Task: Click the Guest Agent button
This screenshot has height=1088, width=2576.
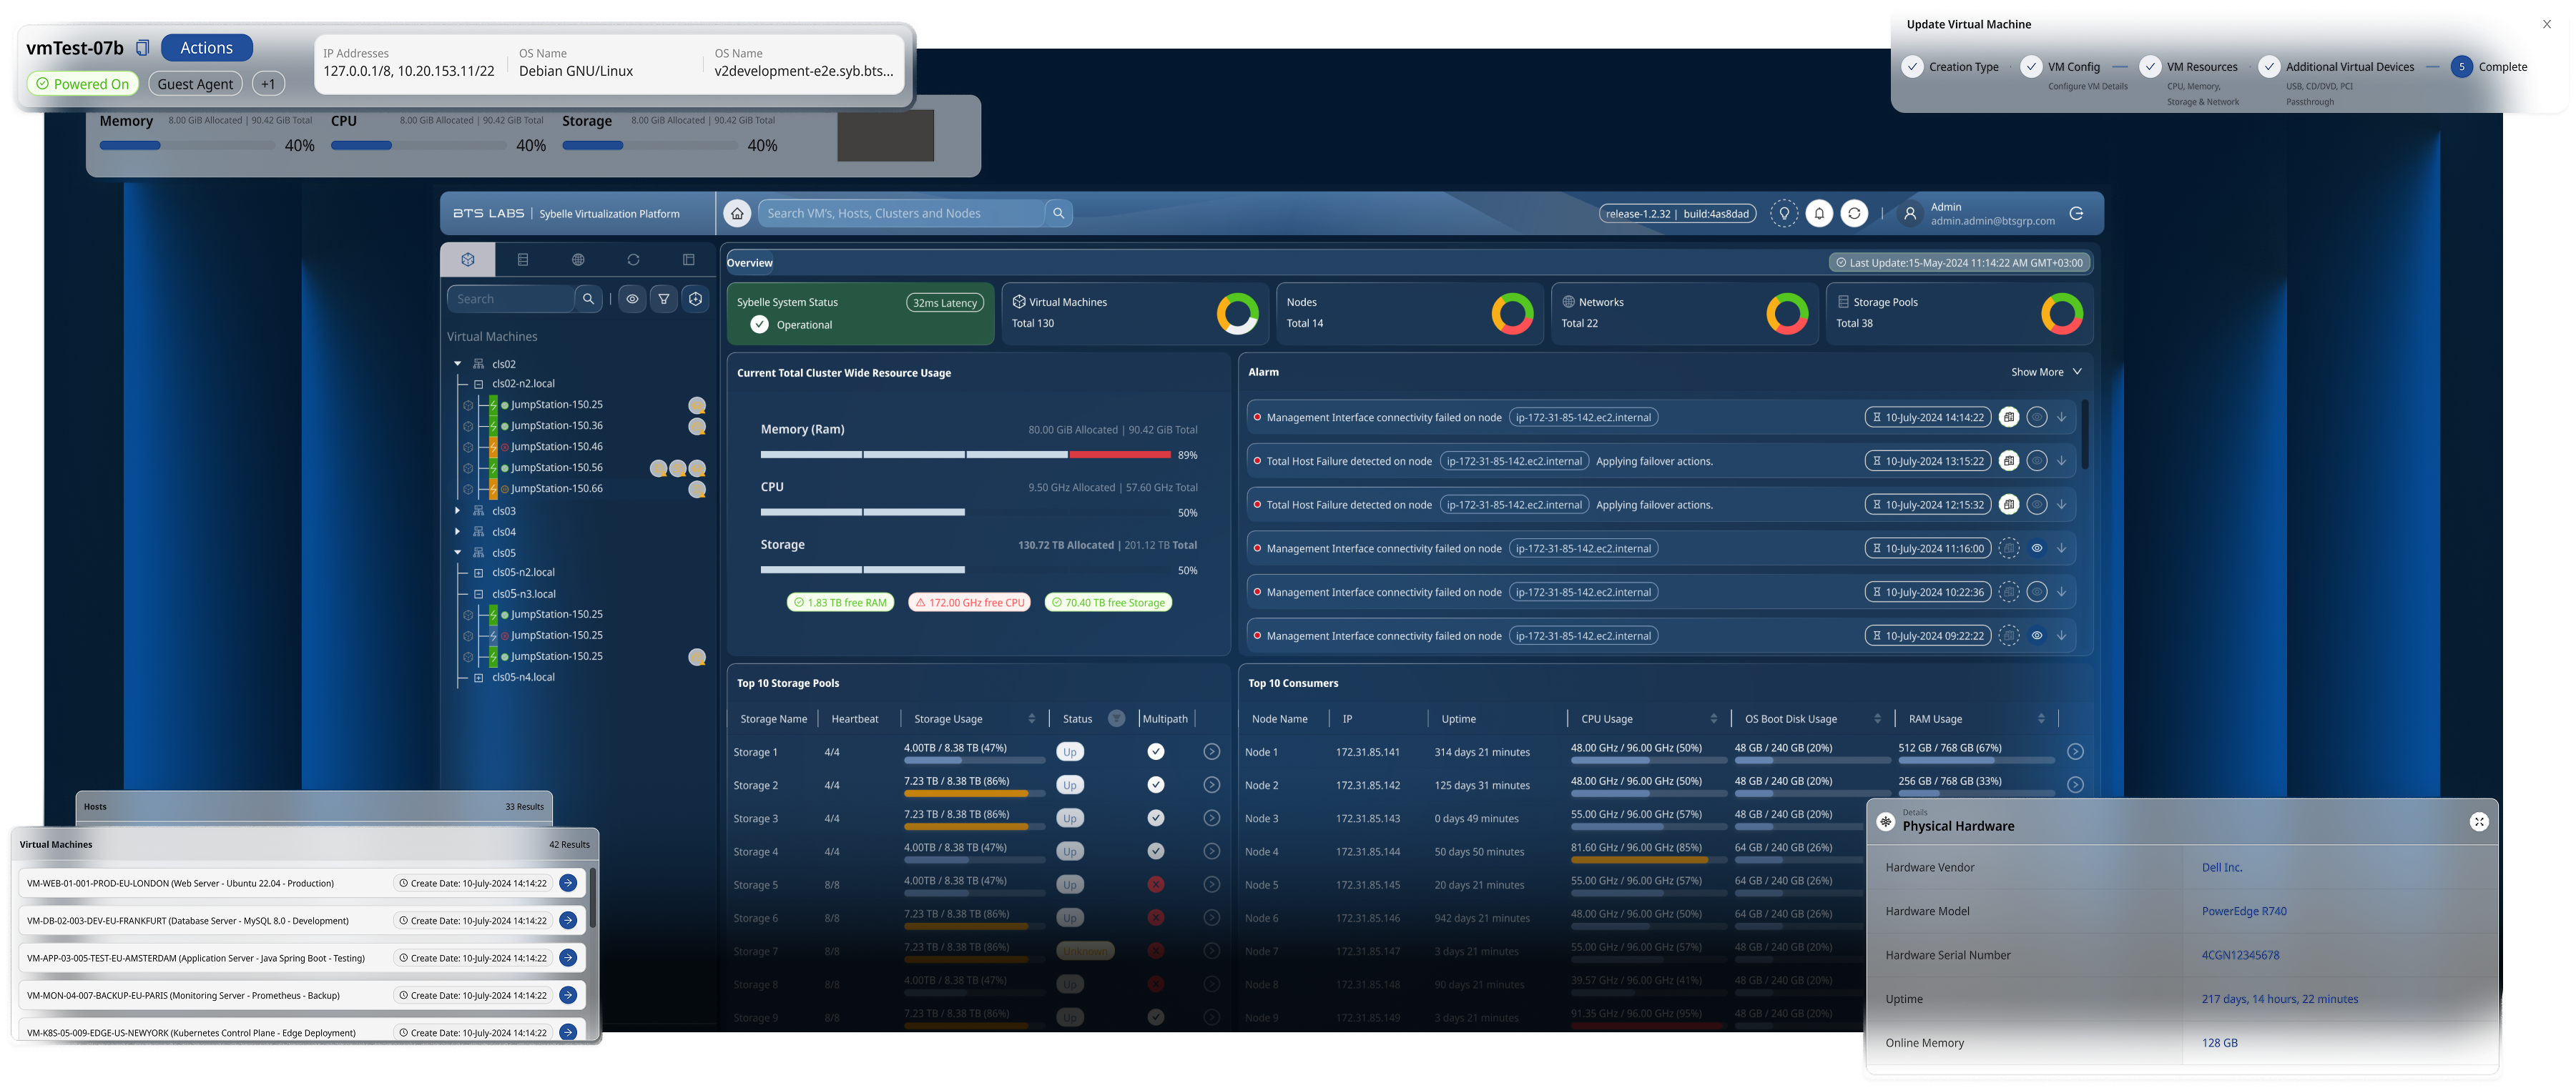Action: click(x=195, y=84)
